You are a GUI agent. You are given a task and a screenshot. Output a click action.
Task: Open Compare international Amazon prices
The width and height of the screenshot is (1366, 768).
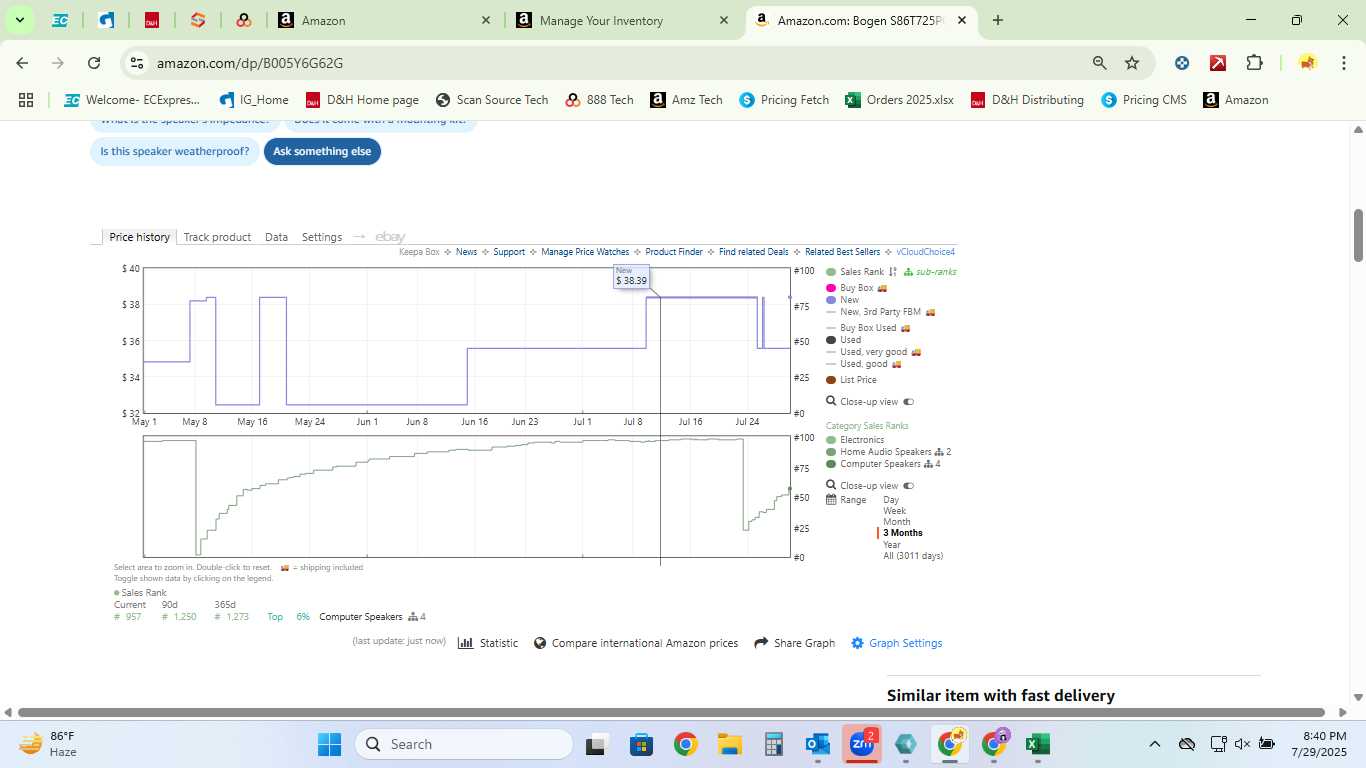pos(636,643)
